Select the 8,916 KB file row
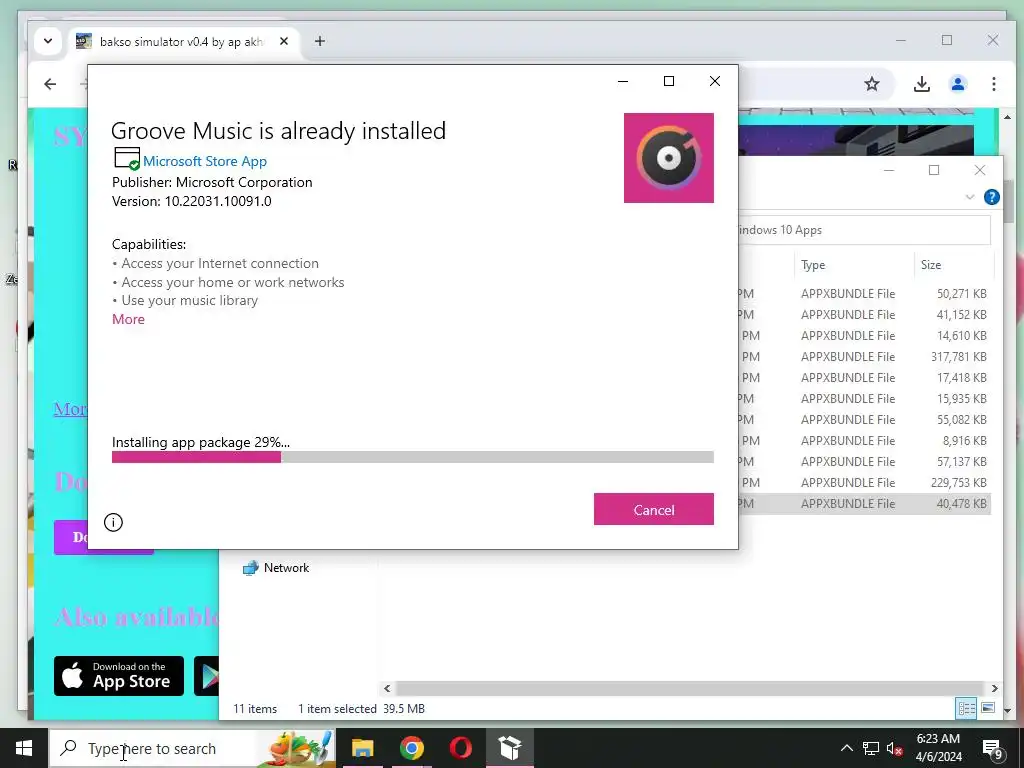The height and width of the screenshot is (768, 1024). click(863, 441)
